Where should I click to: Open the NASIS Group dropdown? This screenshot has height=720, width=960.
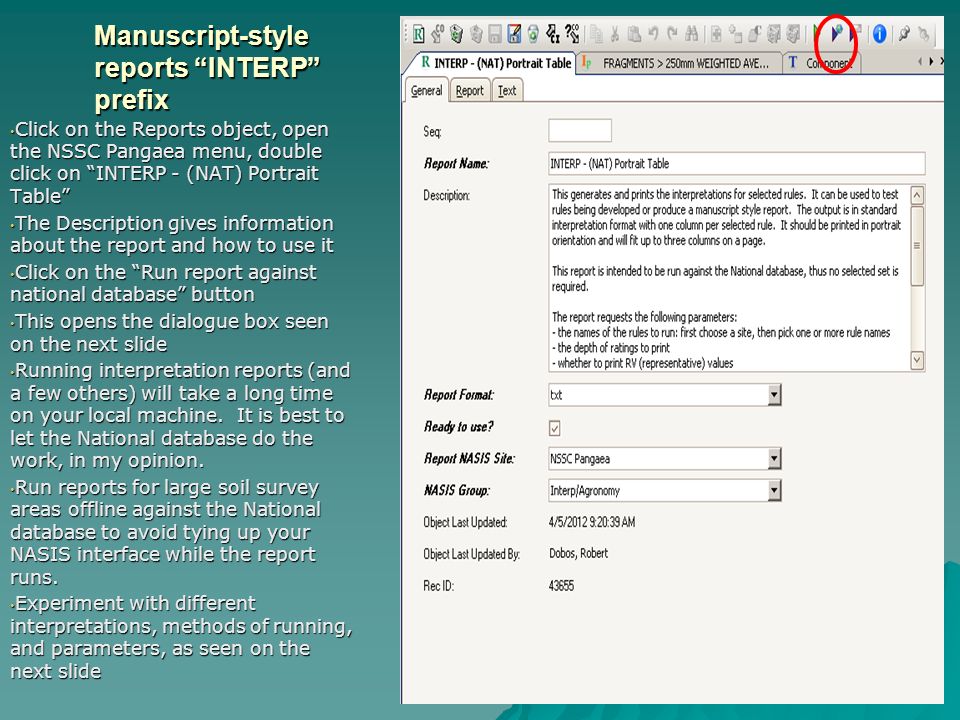(774, 490)
